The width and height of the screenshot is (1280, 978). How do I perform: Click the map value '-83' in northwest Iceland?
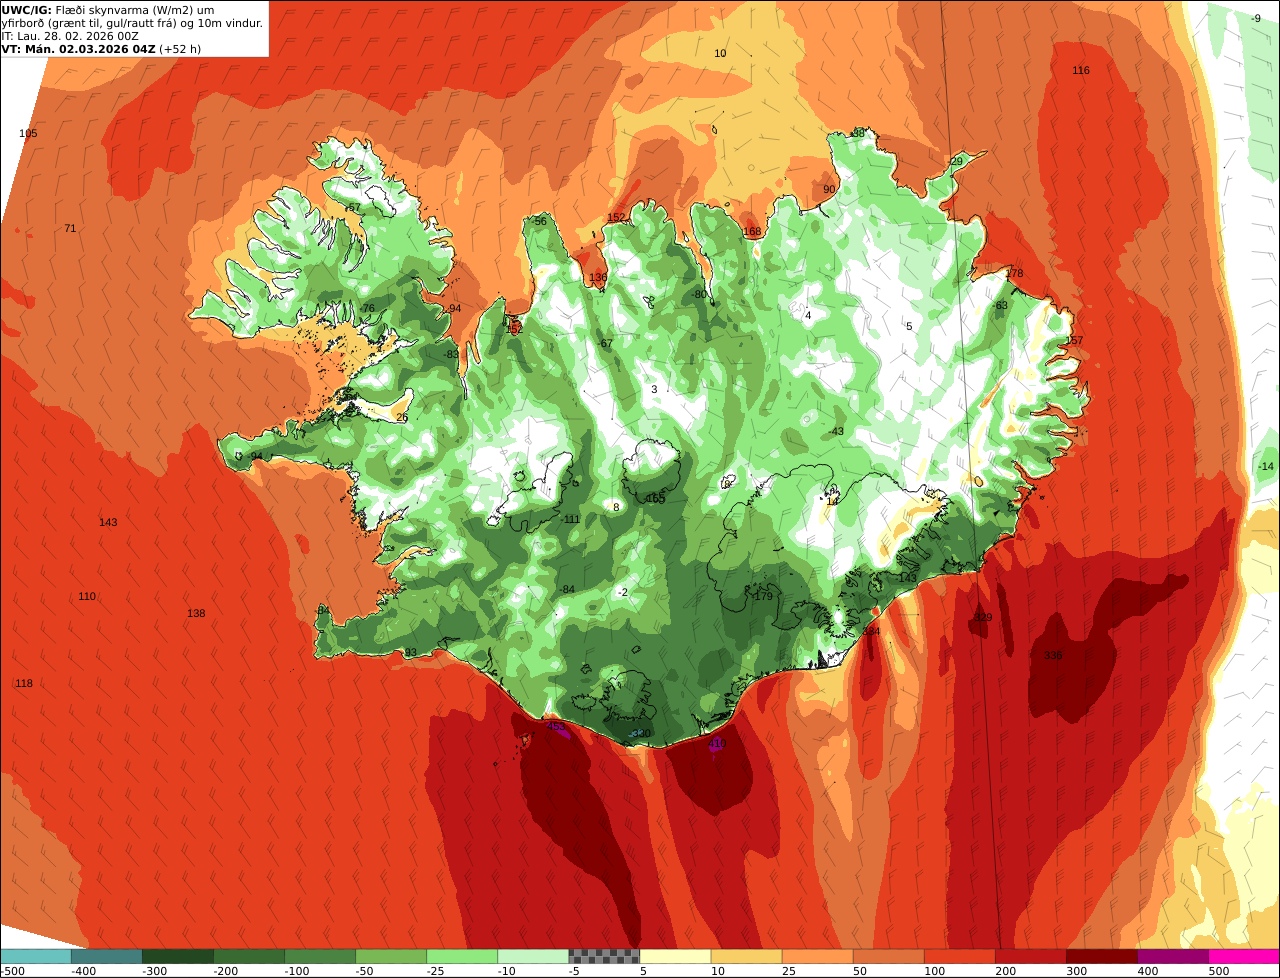(x=451, y=354)
